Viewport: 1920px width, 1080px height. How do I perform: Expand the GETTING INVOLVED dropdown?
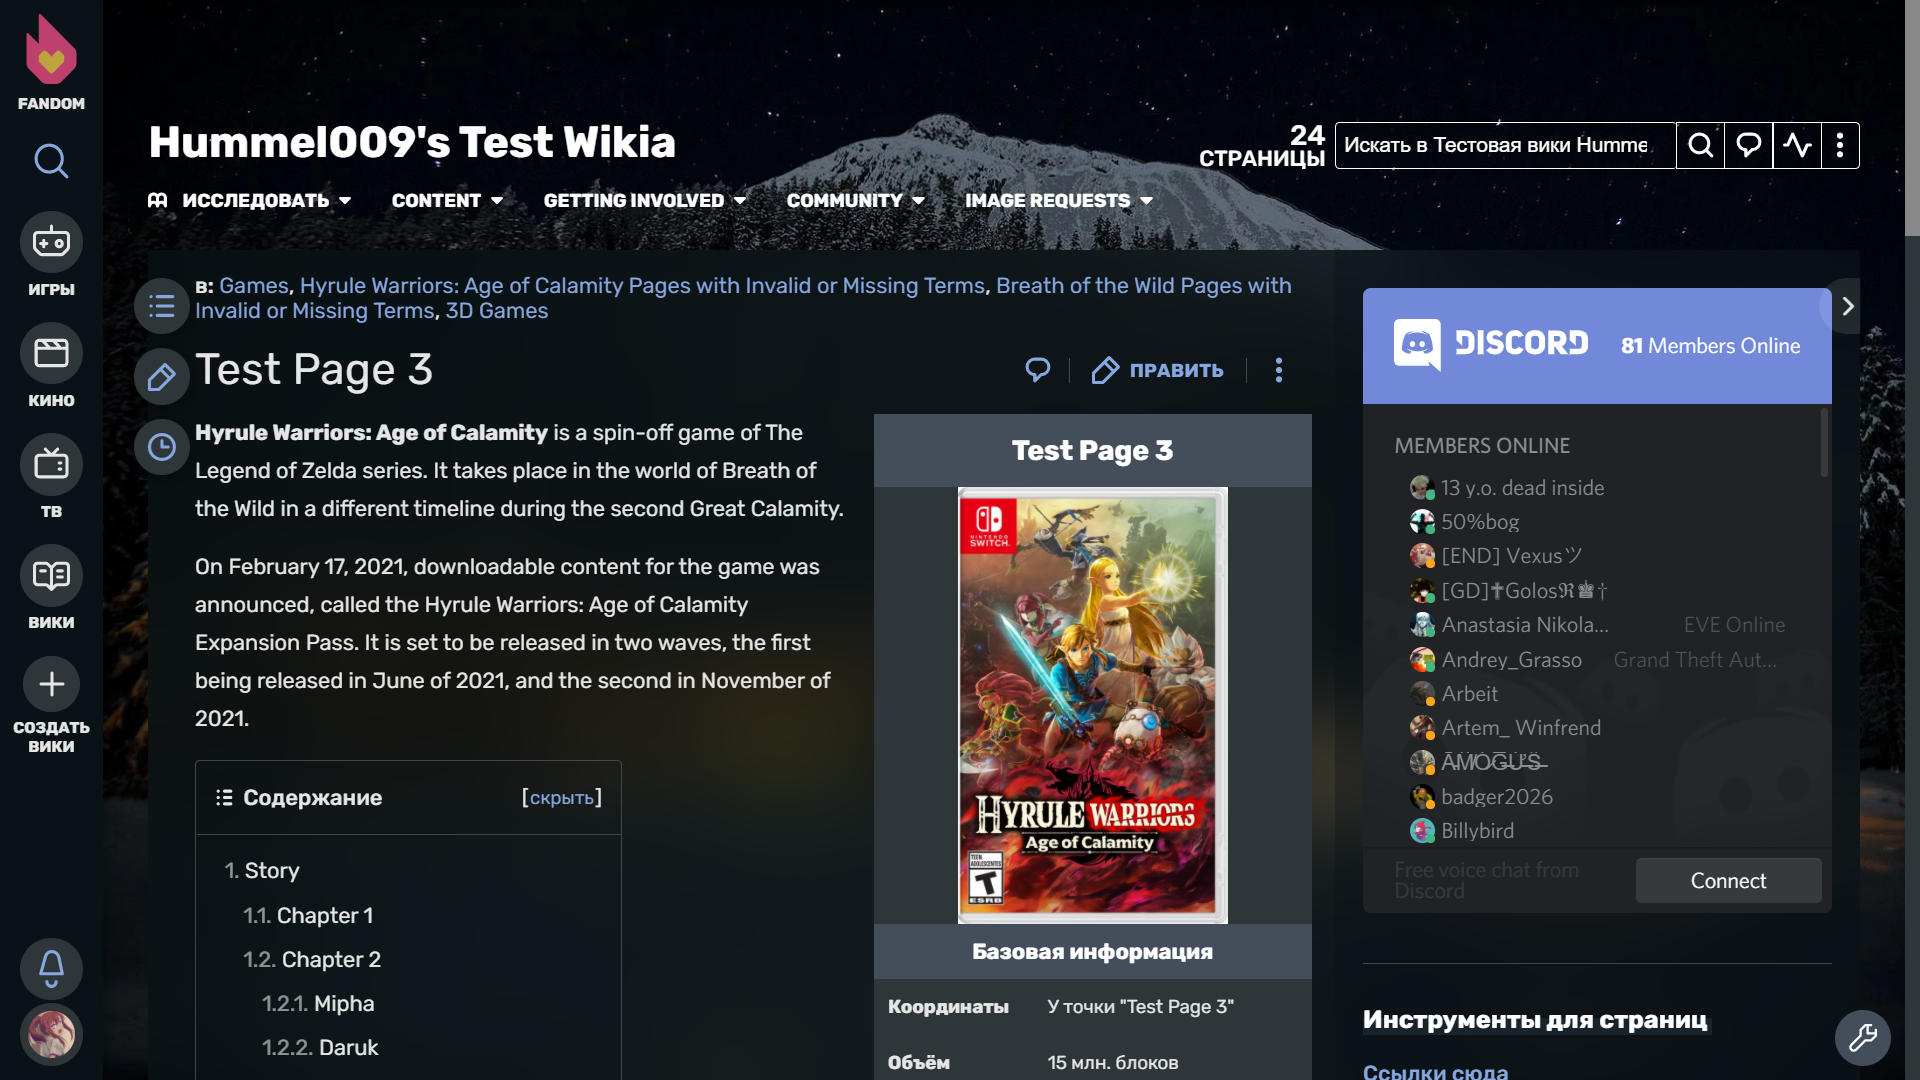point(644,201)
